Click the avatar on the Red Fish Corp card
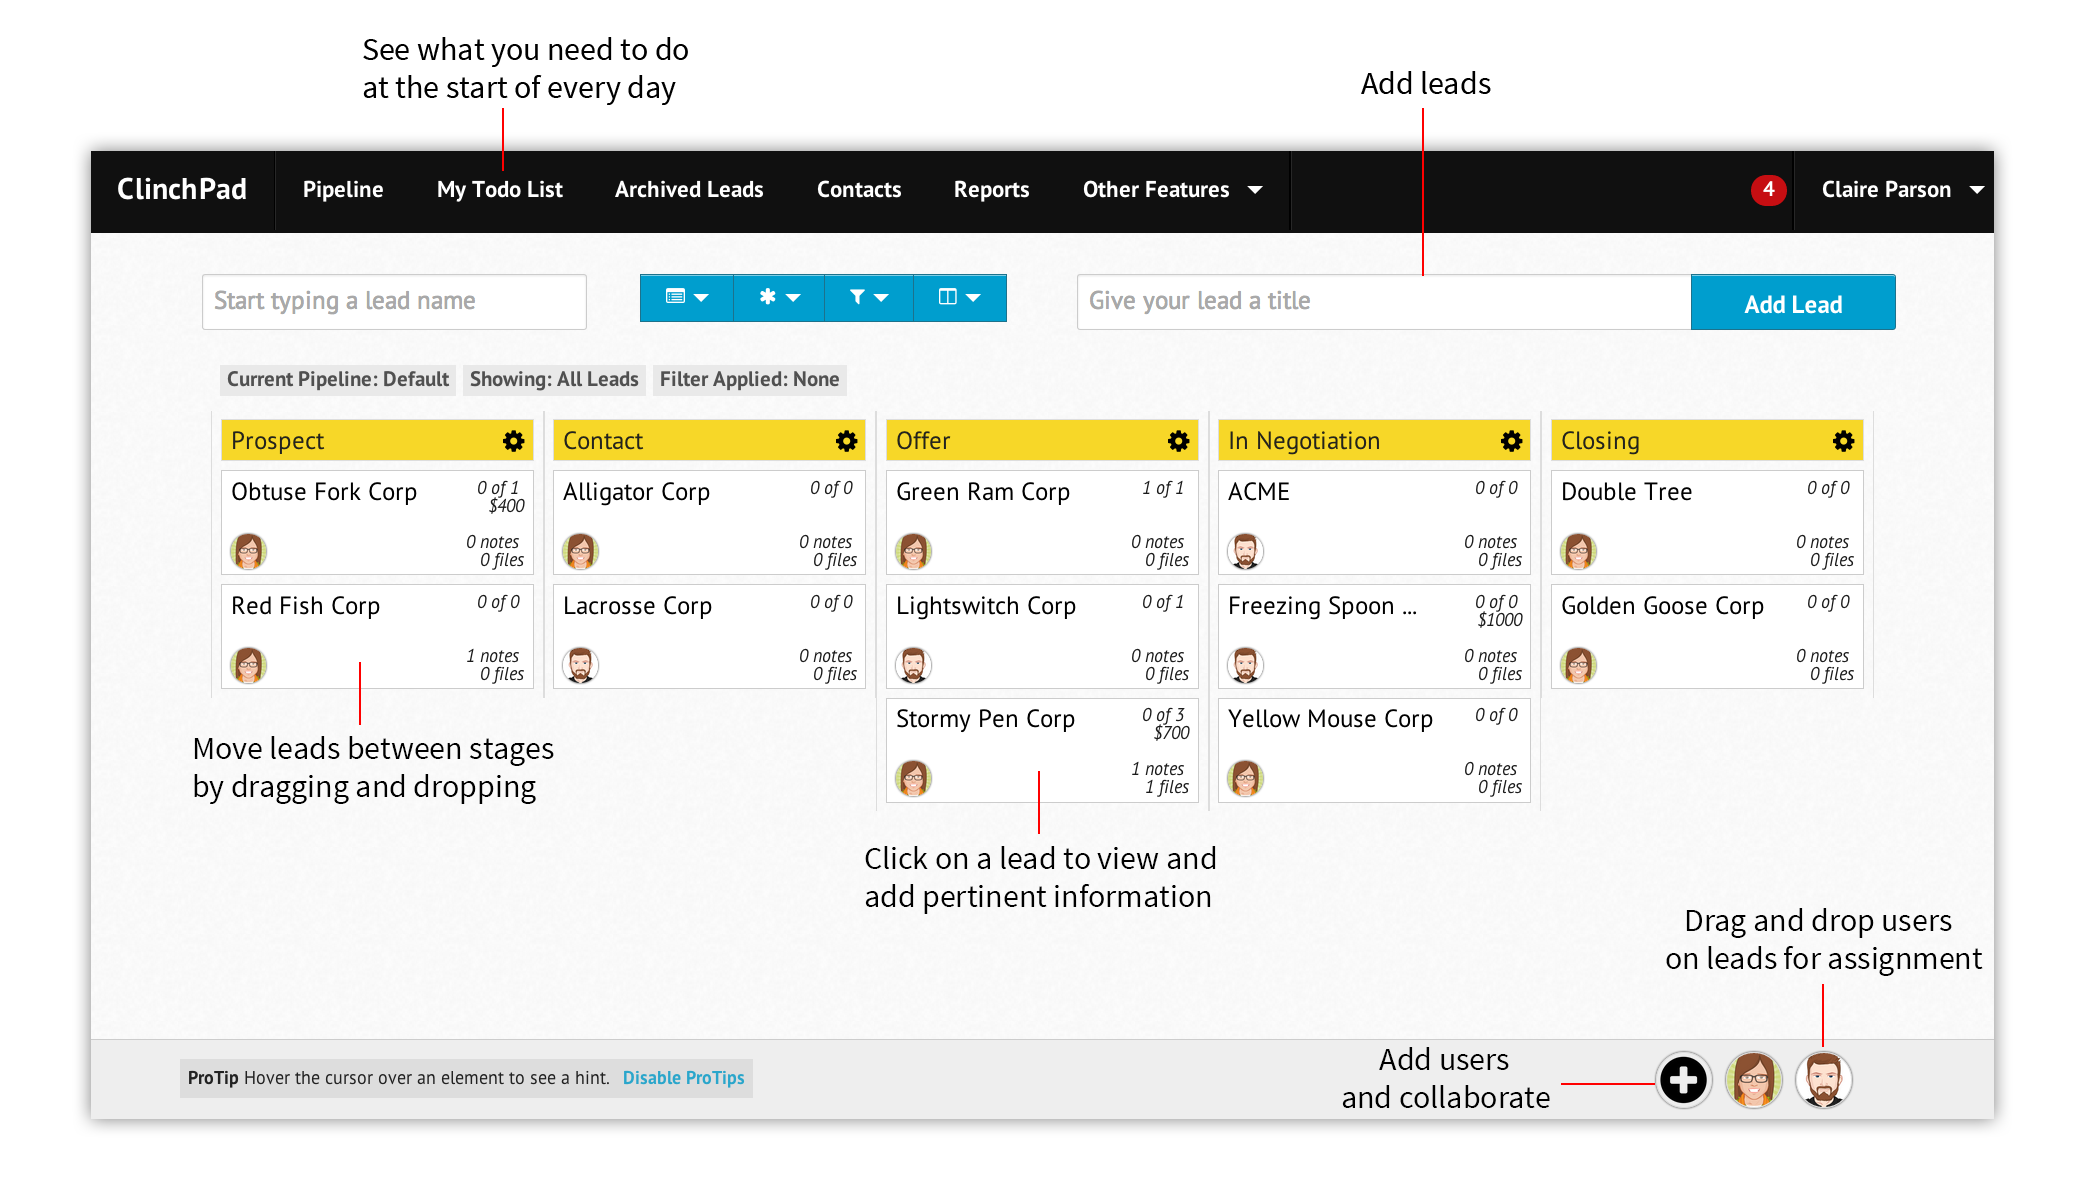Screen dimensions: 2100x1200 [249, 665]
